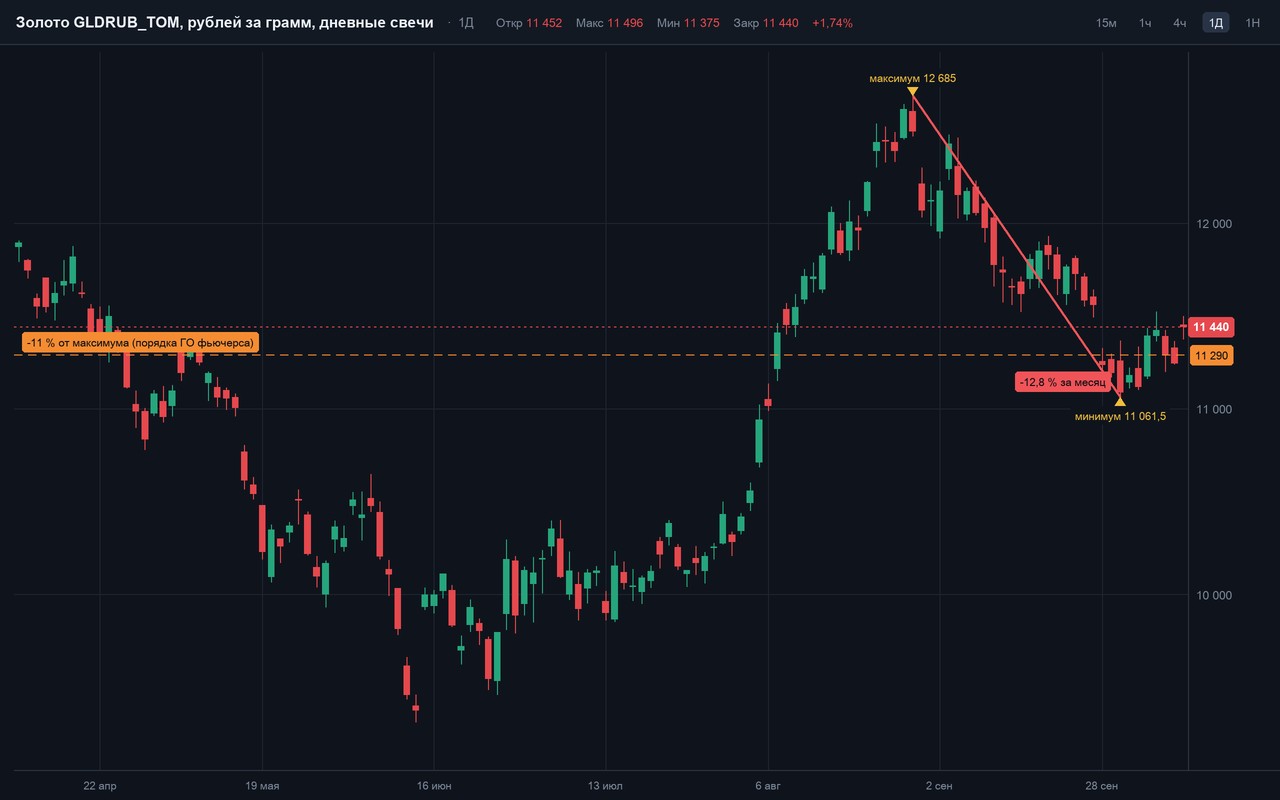Screen dimensions: 1280x800
Task: Click the 1Д interval label beside the title
Action: (x=466, y=23)
